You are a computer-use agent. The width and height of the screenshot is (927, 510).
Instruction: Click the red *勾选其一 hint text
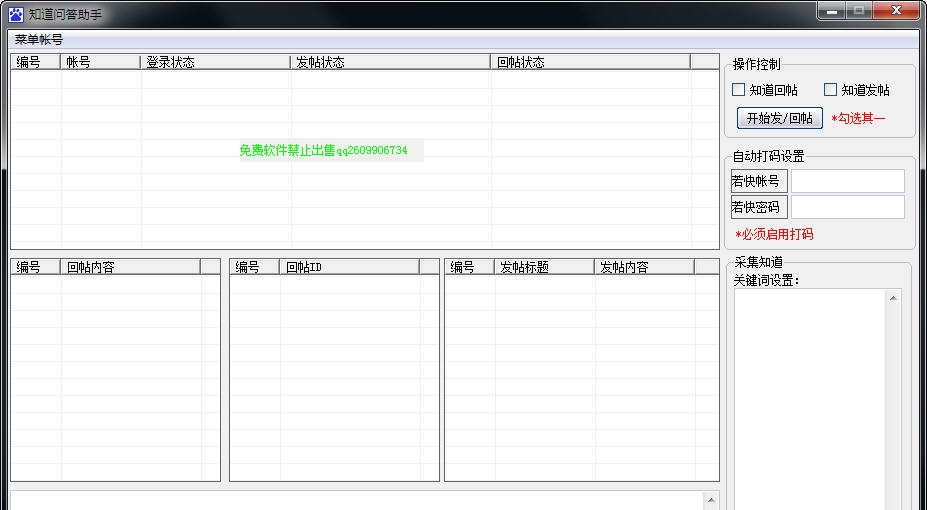coord(858,118)
